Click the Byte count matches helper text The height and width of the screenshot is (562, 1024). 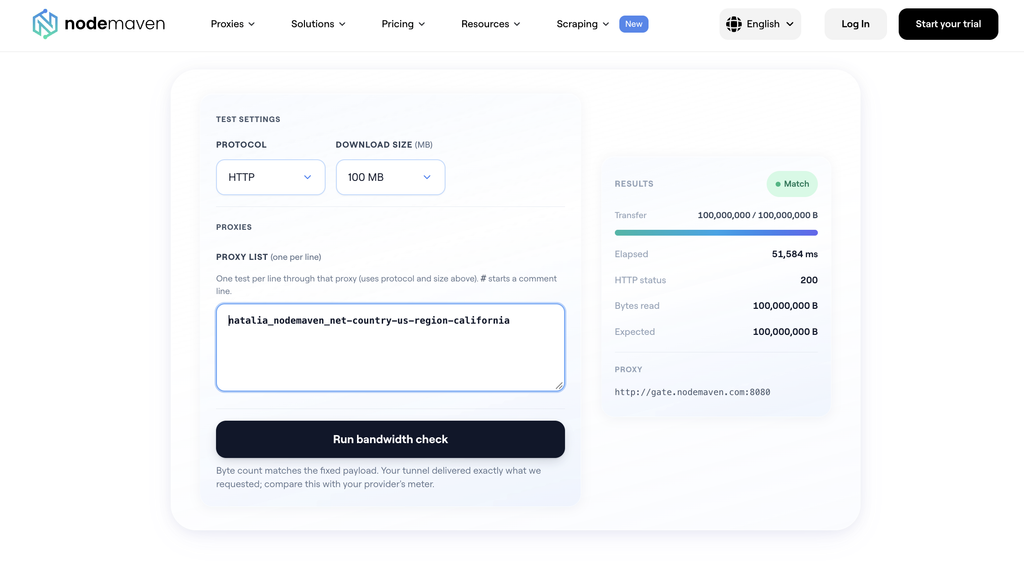coord(379,477)
